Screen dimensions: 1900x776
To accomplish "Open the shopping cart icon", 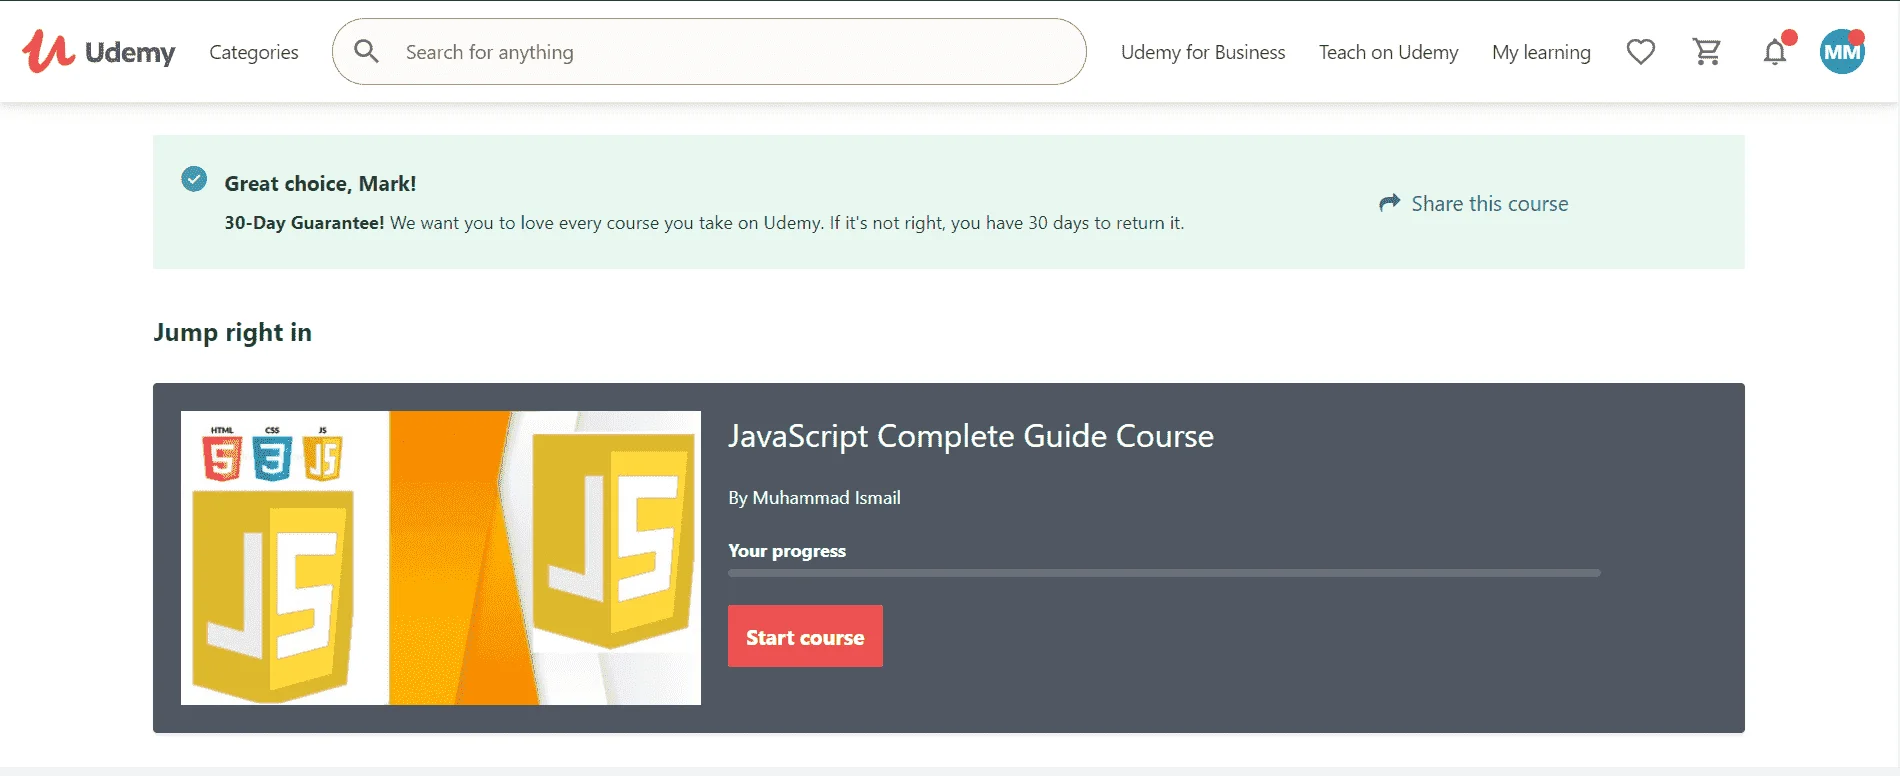I will (1707, 51).
